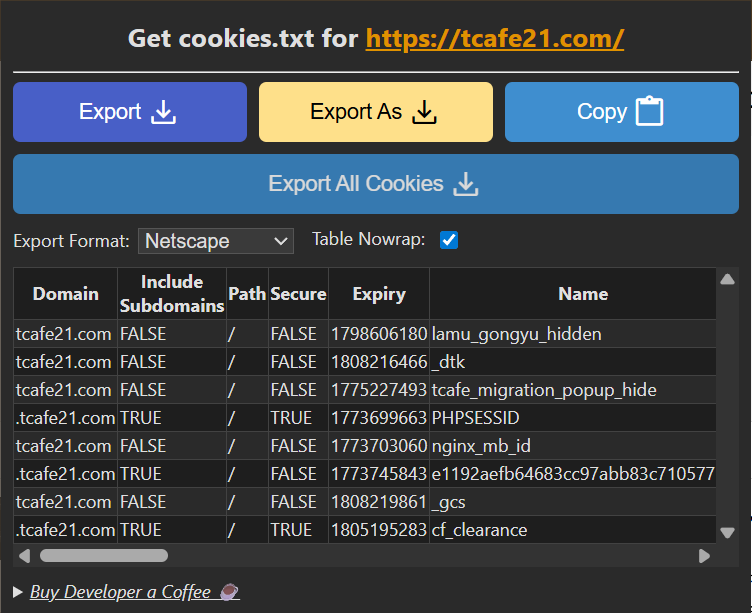Click the Expiry column header
Viewport: 752px width, 613px height.
click(x=379, y=294)
